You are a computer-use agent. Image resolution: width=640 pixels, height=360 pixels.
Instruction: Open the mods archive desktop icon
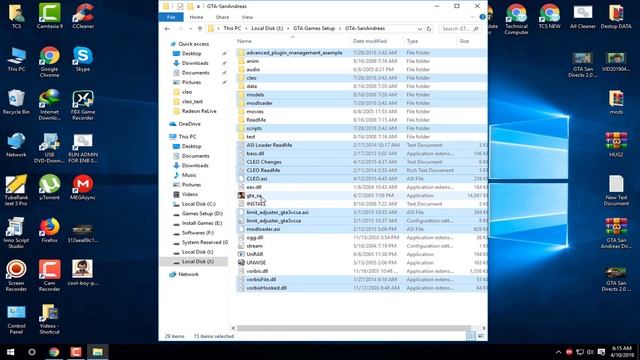click(616, 102)
